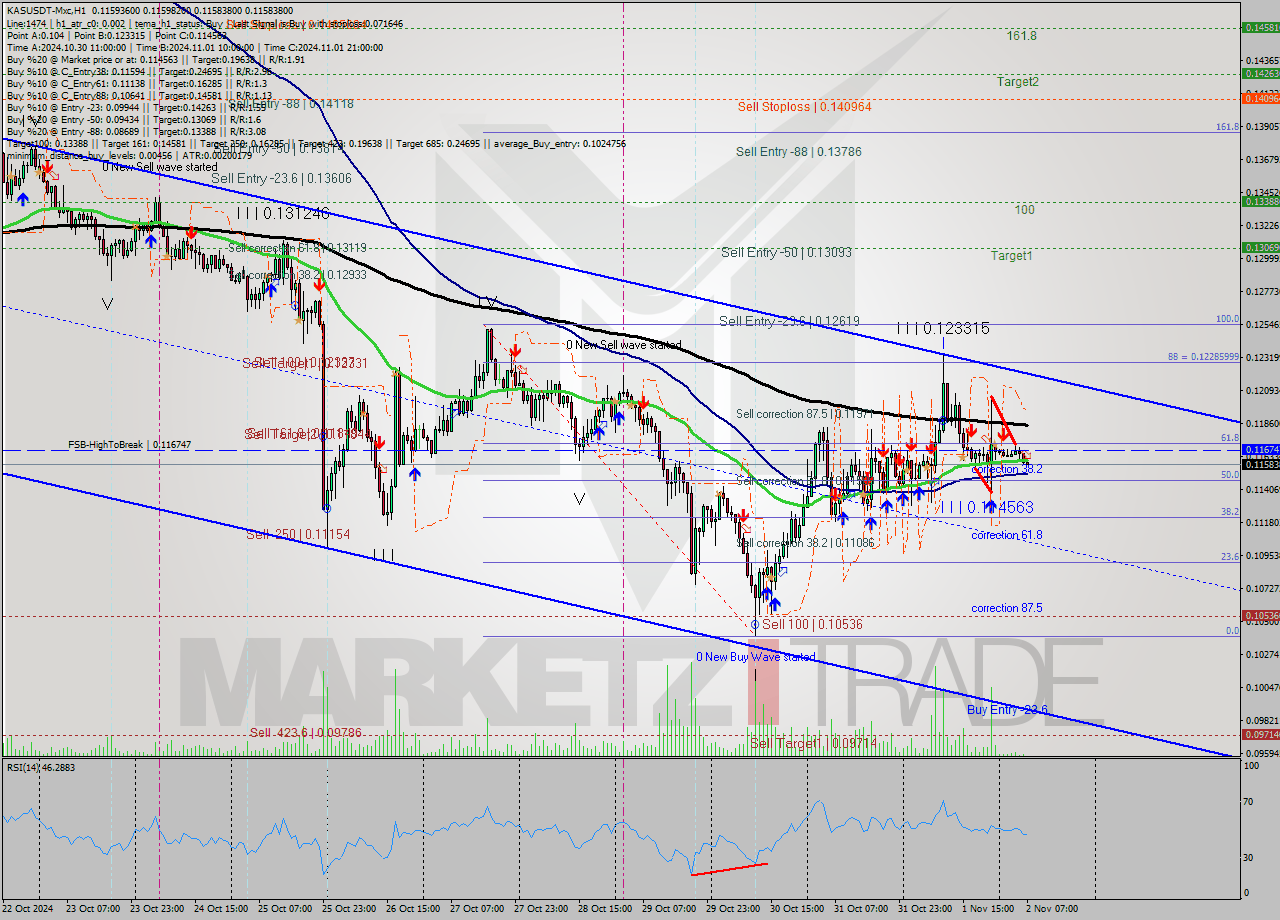
Task: Click the orange 0.14096 price tag
Action: [x=1259, y=98]
